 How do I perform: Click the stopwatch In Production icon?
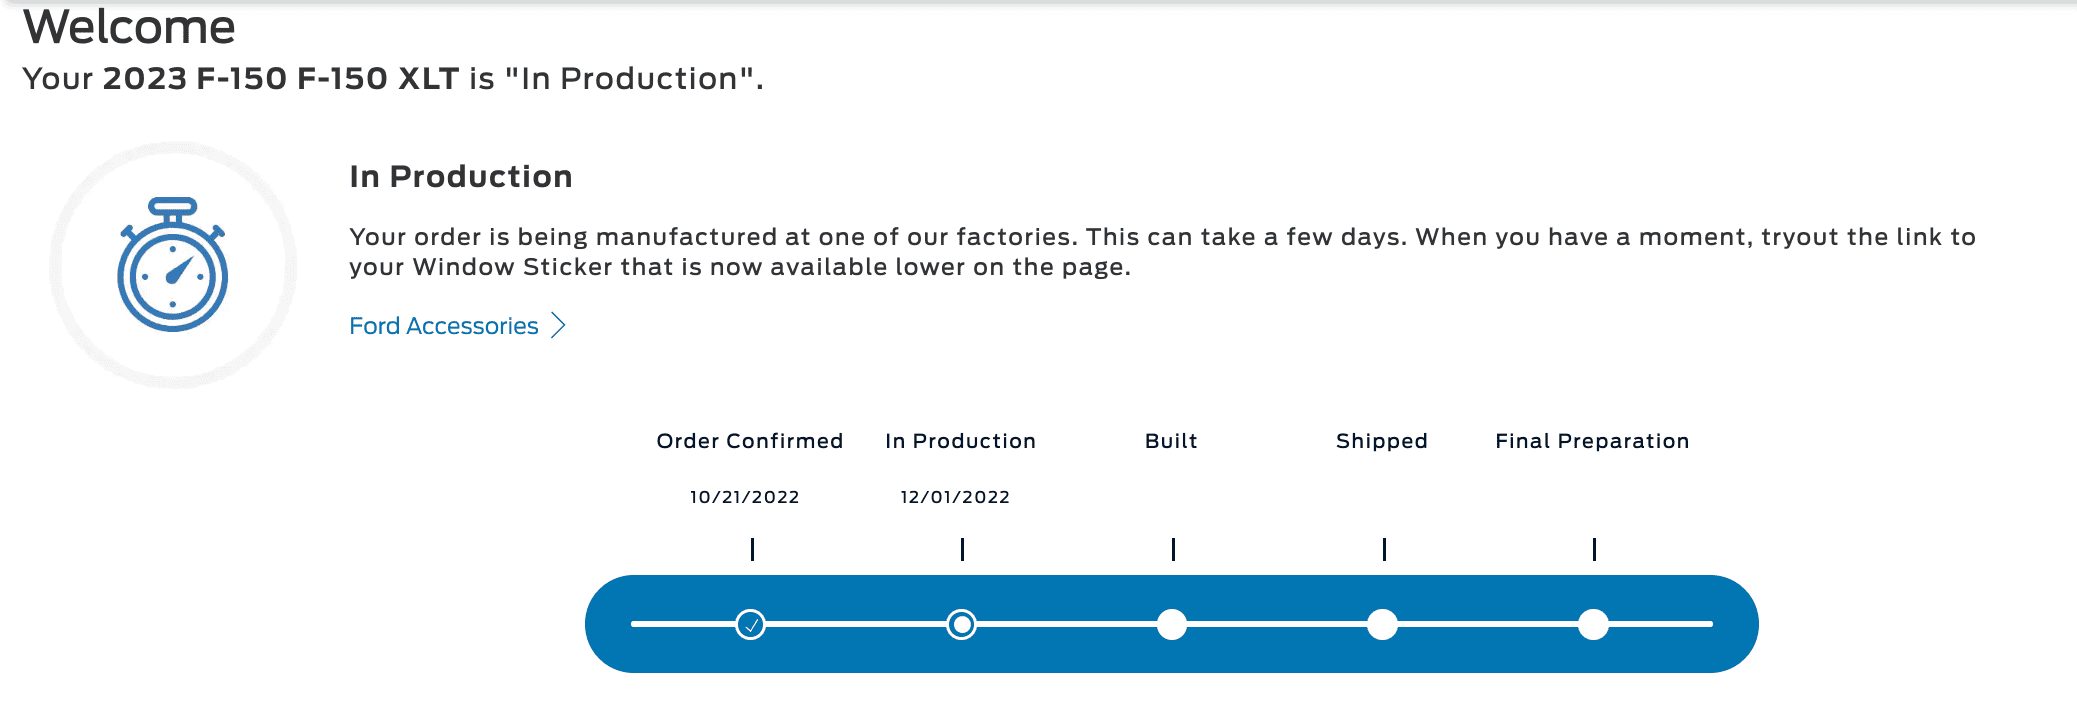[173, 265]
